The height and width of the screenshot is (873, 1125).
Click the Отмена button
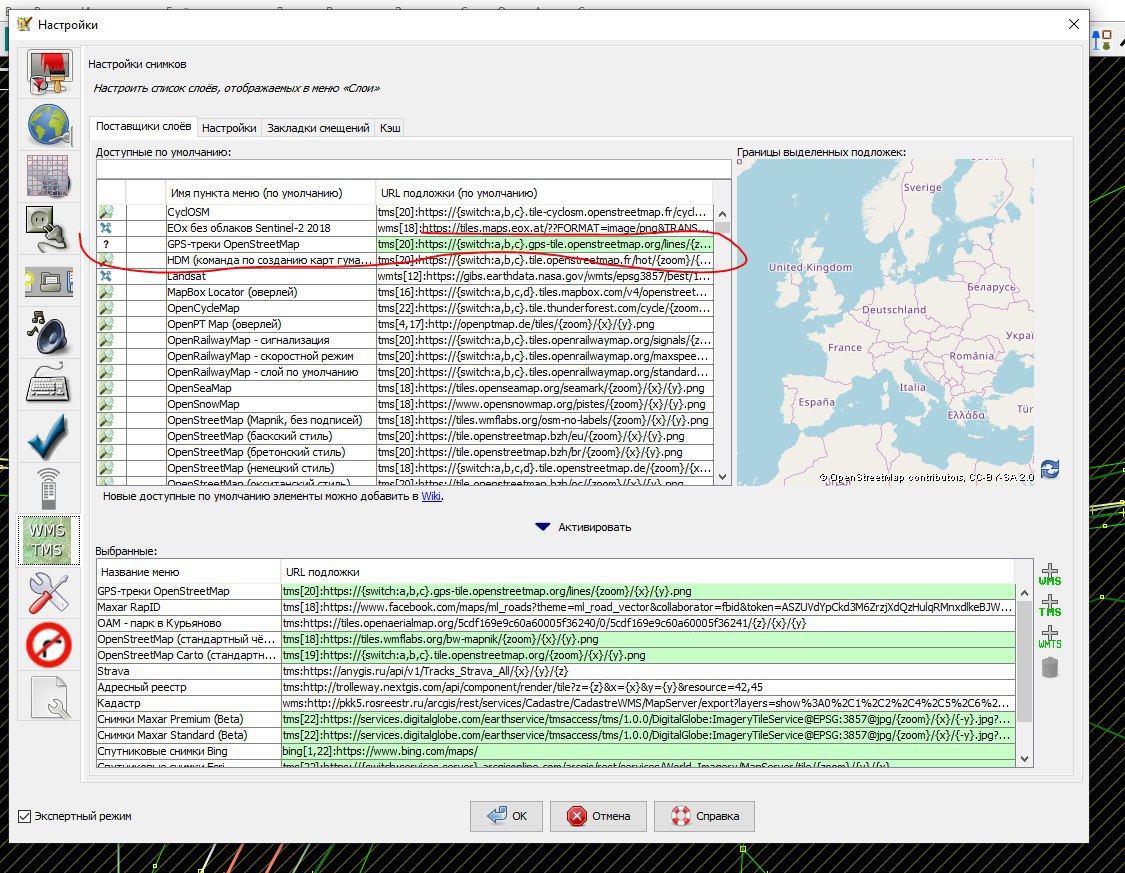(x=599, y=816)
